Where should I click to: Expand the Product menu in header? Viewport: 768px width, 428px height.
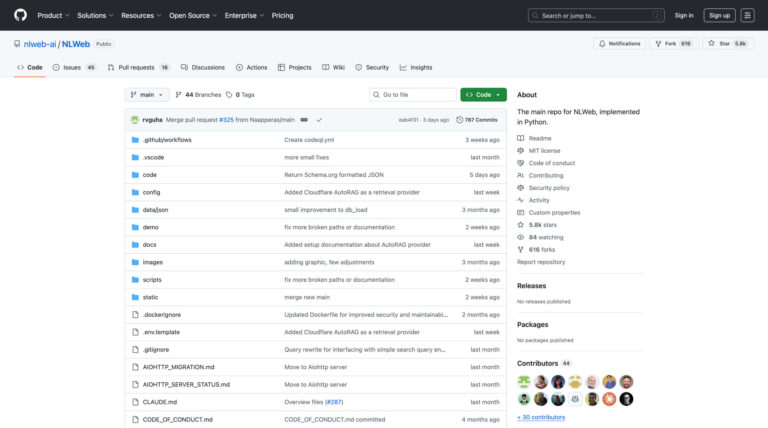coord(52,15)
